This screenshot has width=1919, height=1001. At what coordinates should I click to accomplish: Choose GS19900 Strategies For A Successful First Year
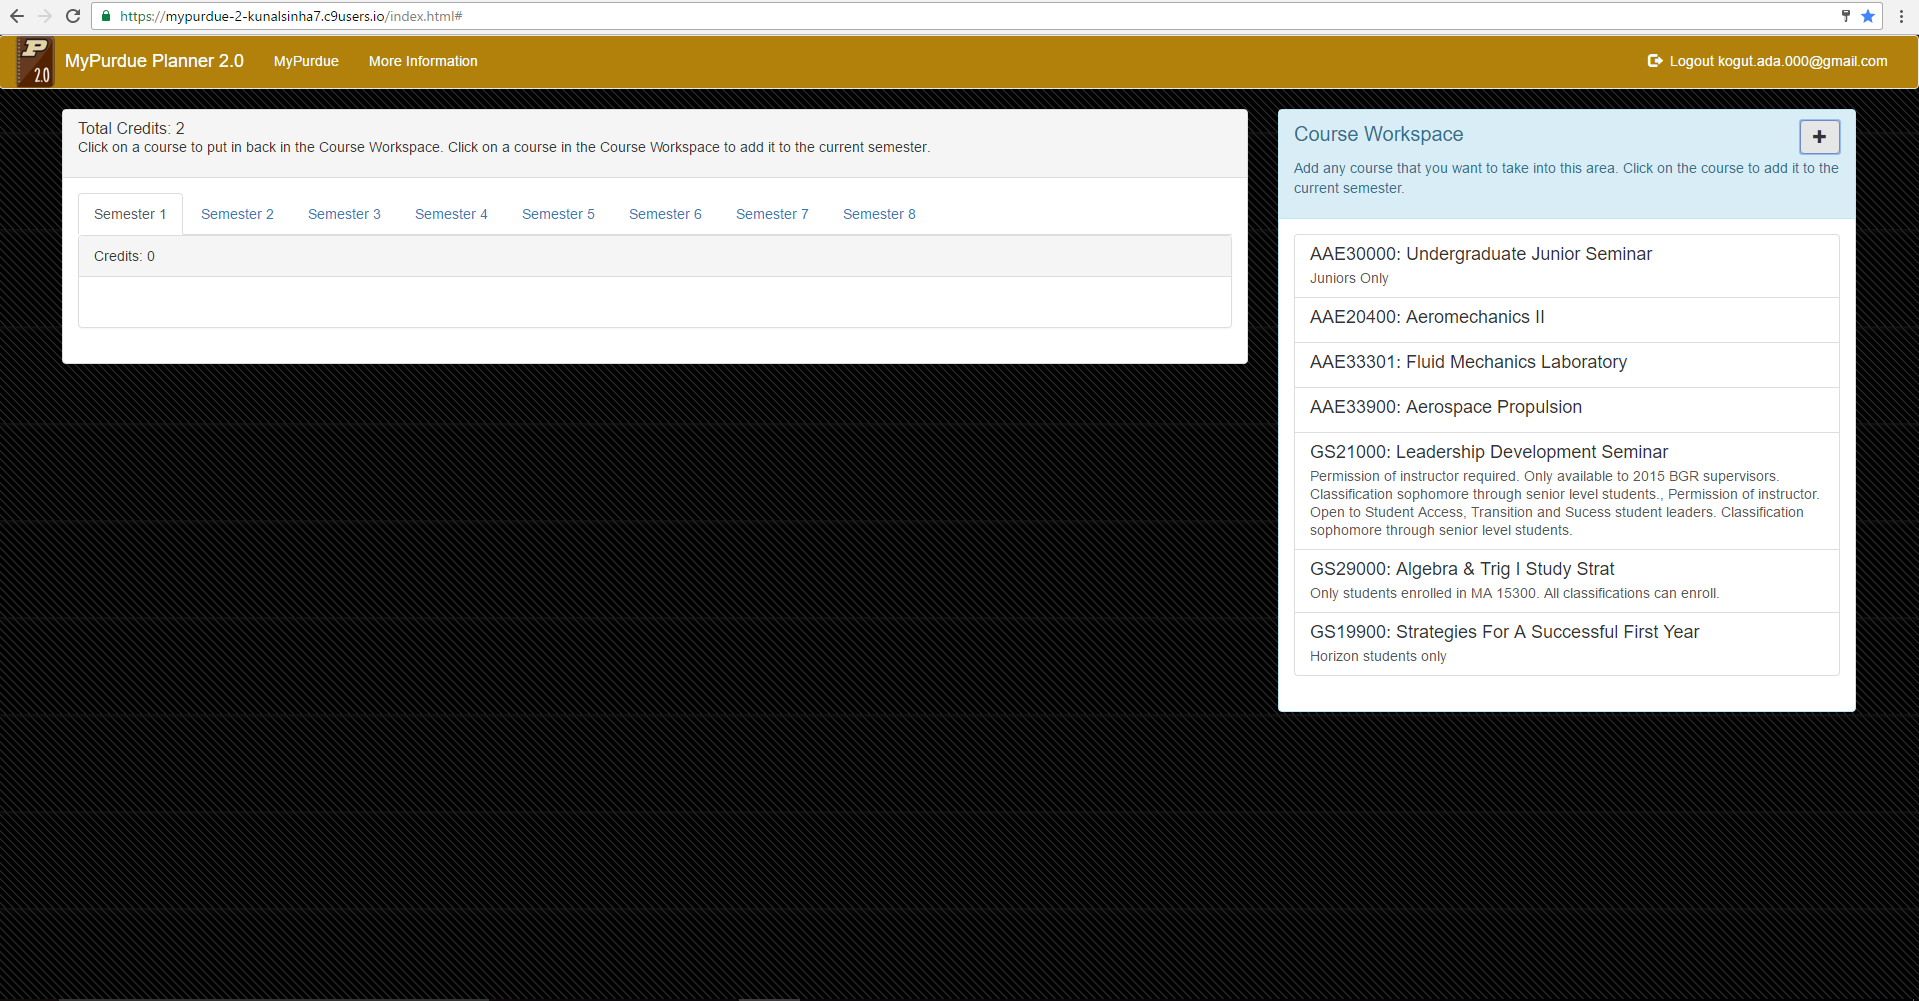click(x=1566, y=644)
